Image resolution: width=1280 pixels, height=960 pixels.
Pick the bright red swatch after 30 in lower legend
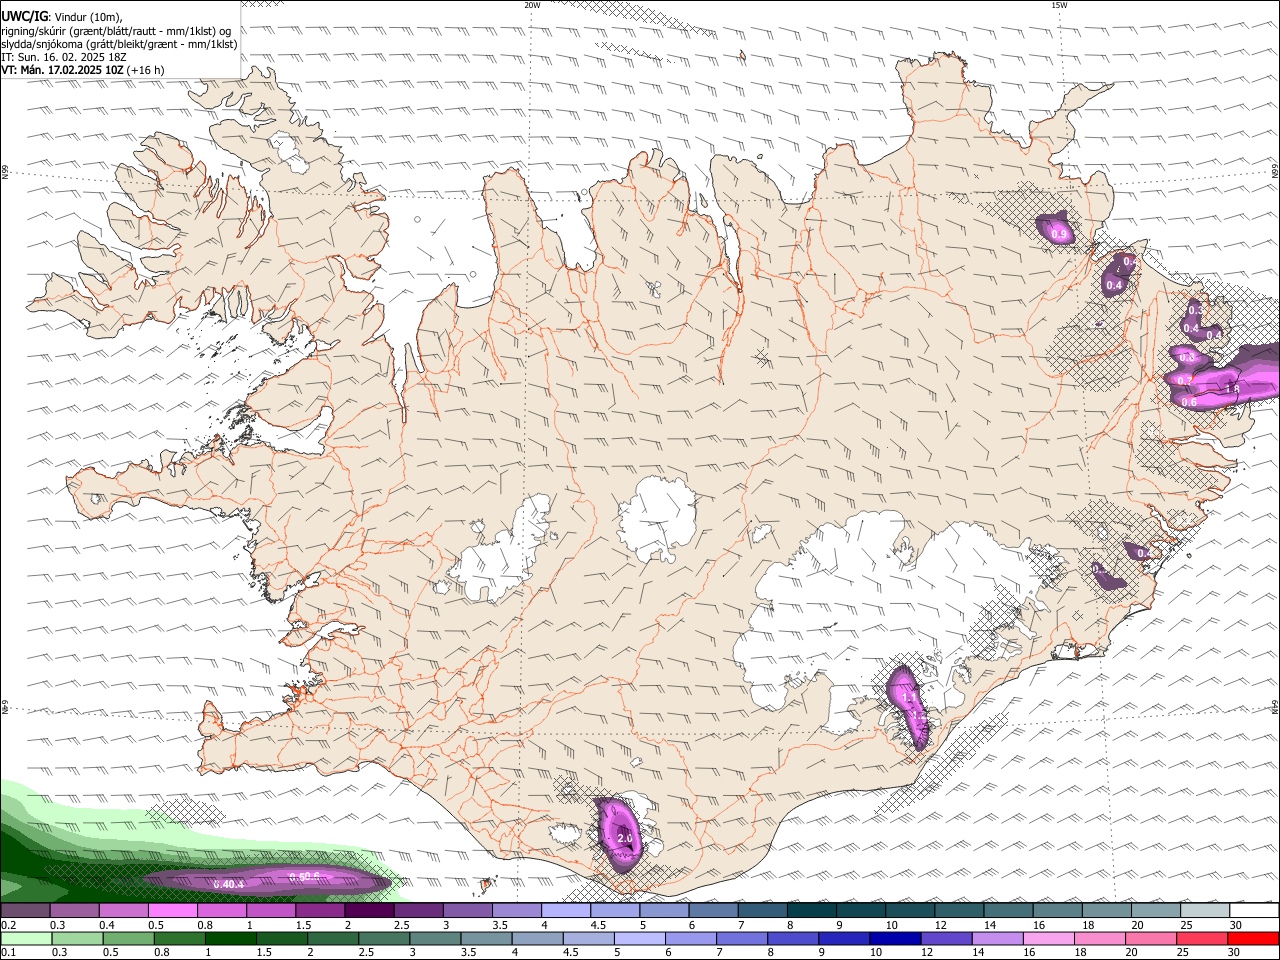click(1254, 938)
